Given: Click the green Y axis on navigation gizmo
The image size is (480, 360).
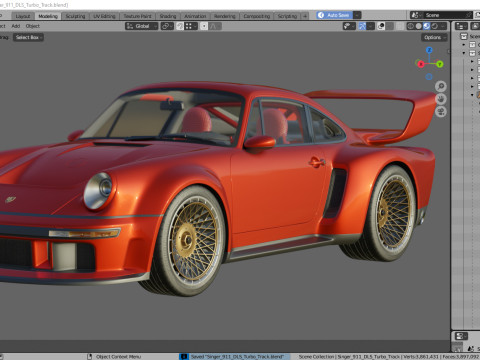Looking at the screenshot, I should 440,64.
